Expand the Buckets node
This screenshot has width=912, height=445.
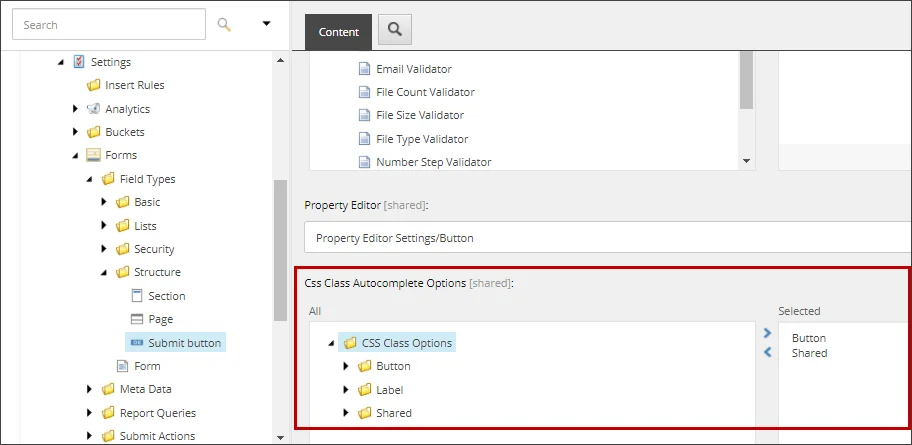pos(75,131)
